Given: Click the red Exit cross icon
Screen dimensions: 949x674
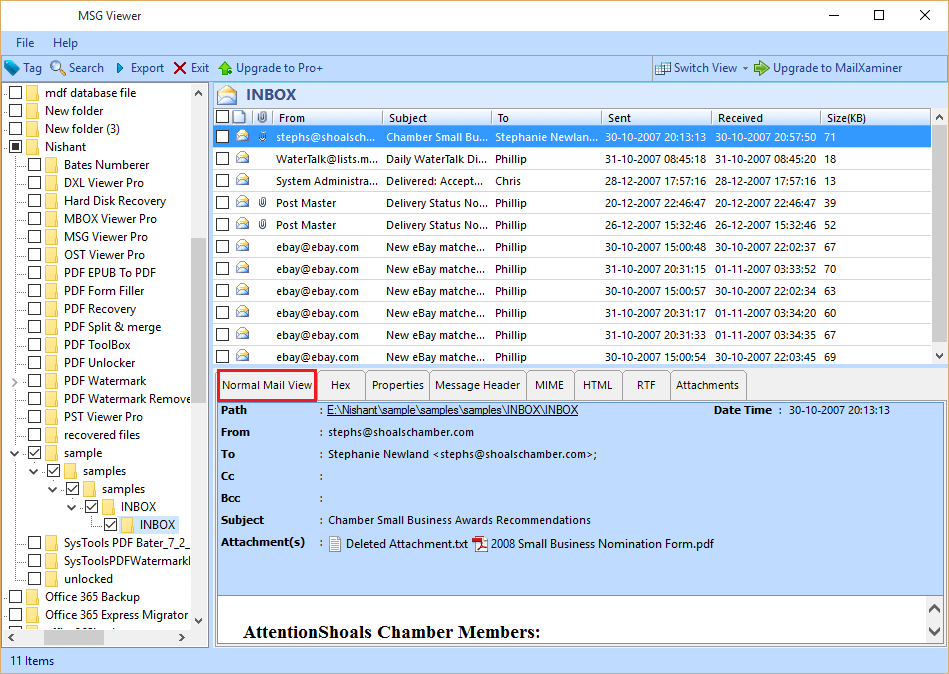Looking at the screenshot, I should (x=180, y=68).
